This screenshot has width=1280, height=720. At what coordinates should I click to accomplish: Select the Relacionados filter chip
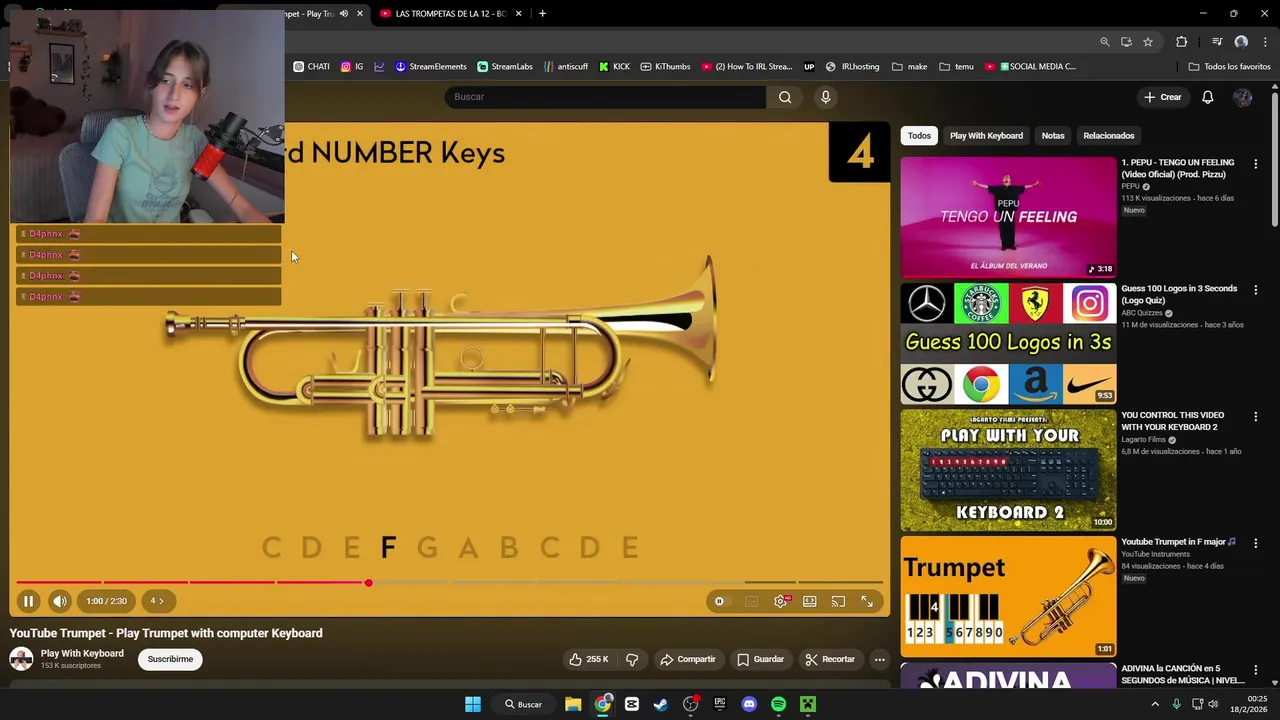[x=1108, y=136]
